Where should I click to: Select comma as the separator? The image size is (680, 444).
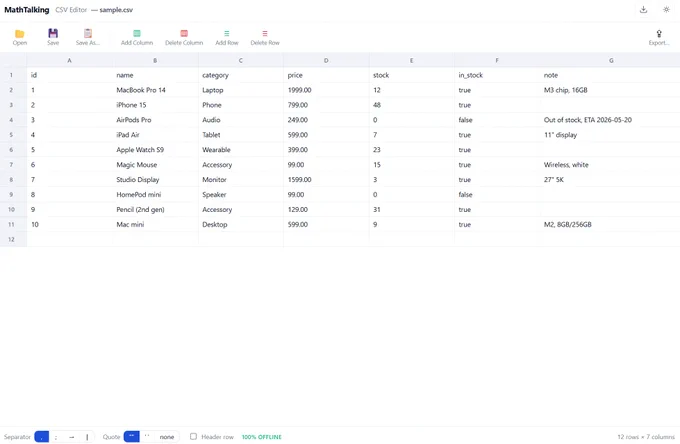click(42, 437)
